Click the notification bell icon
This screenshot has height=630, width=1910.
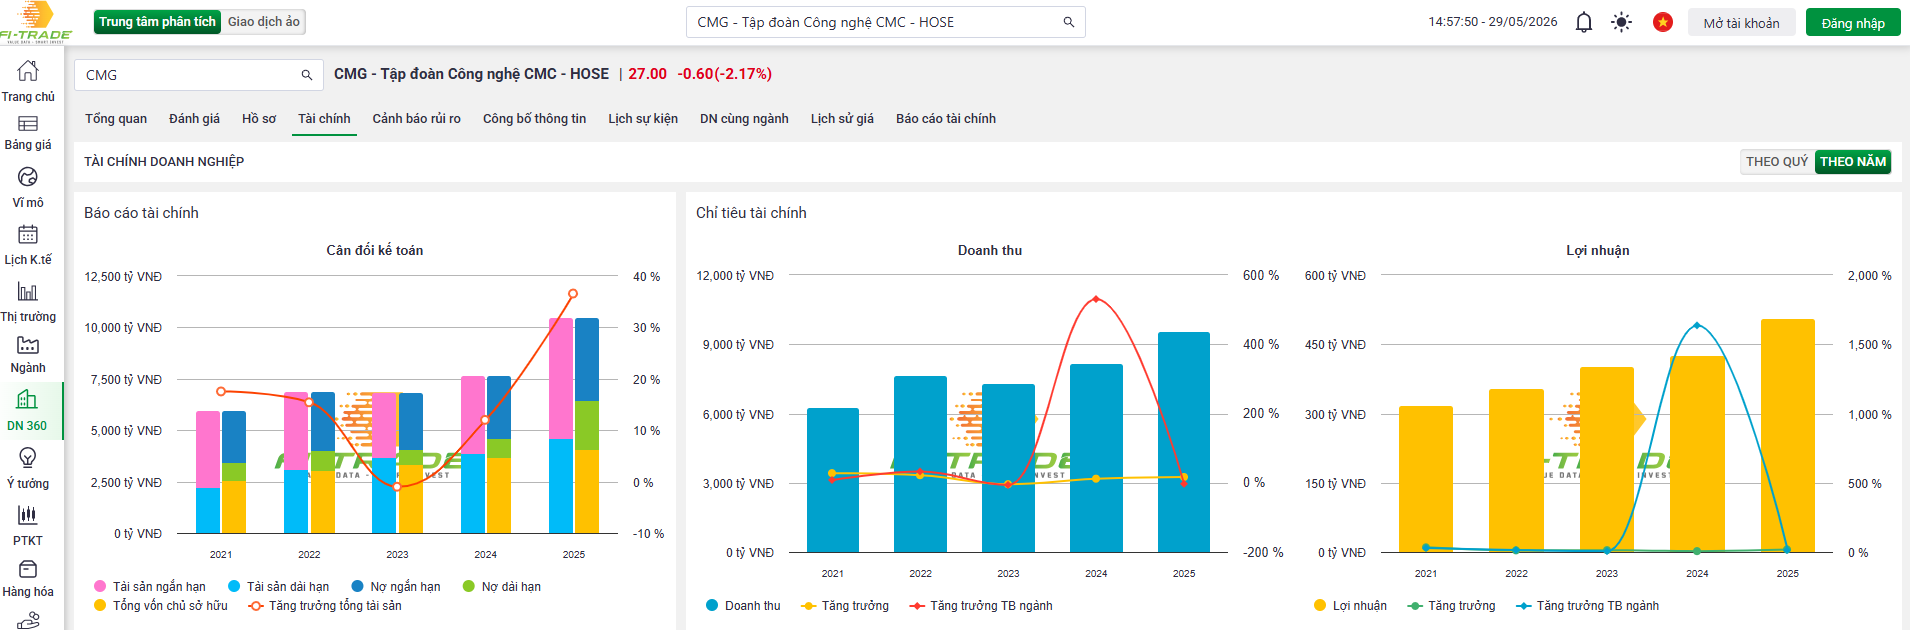[x=1584, y=22]
